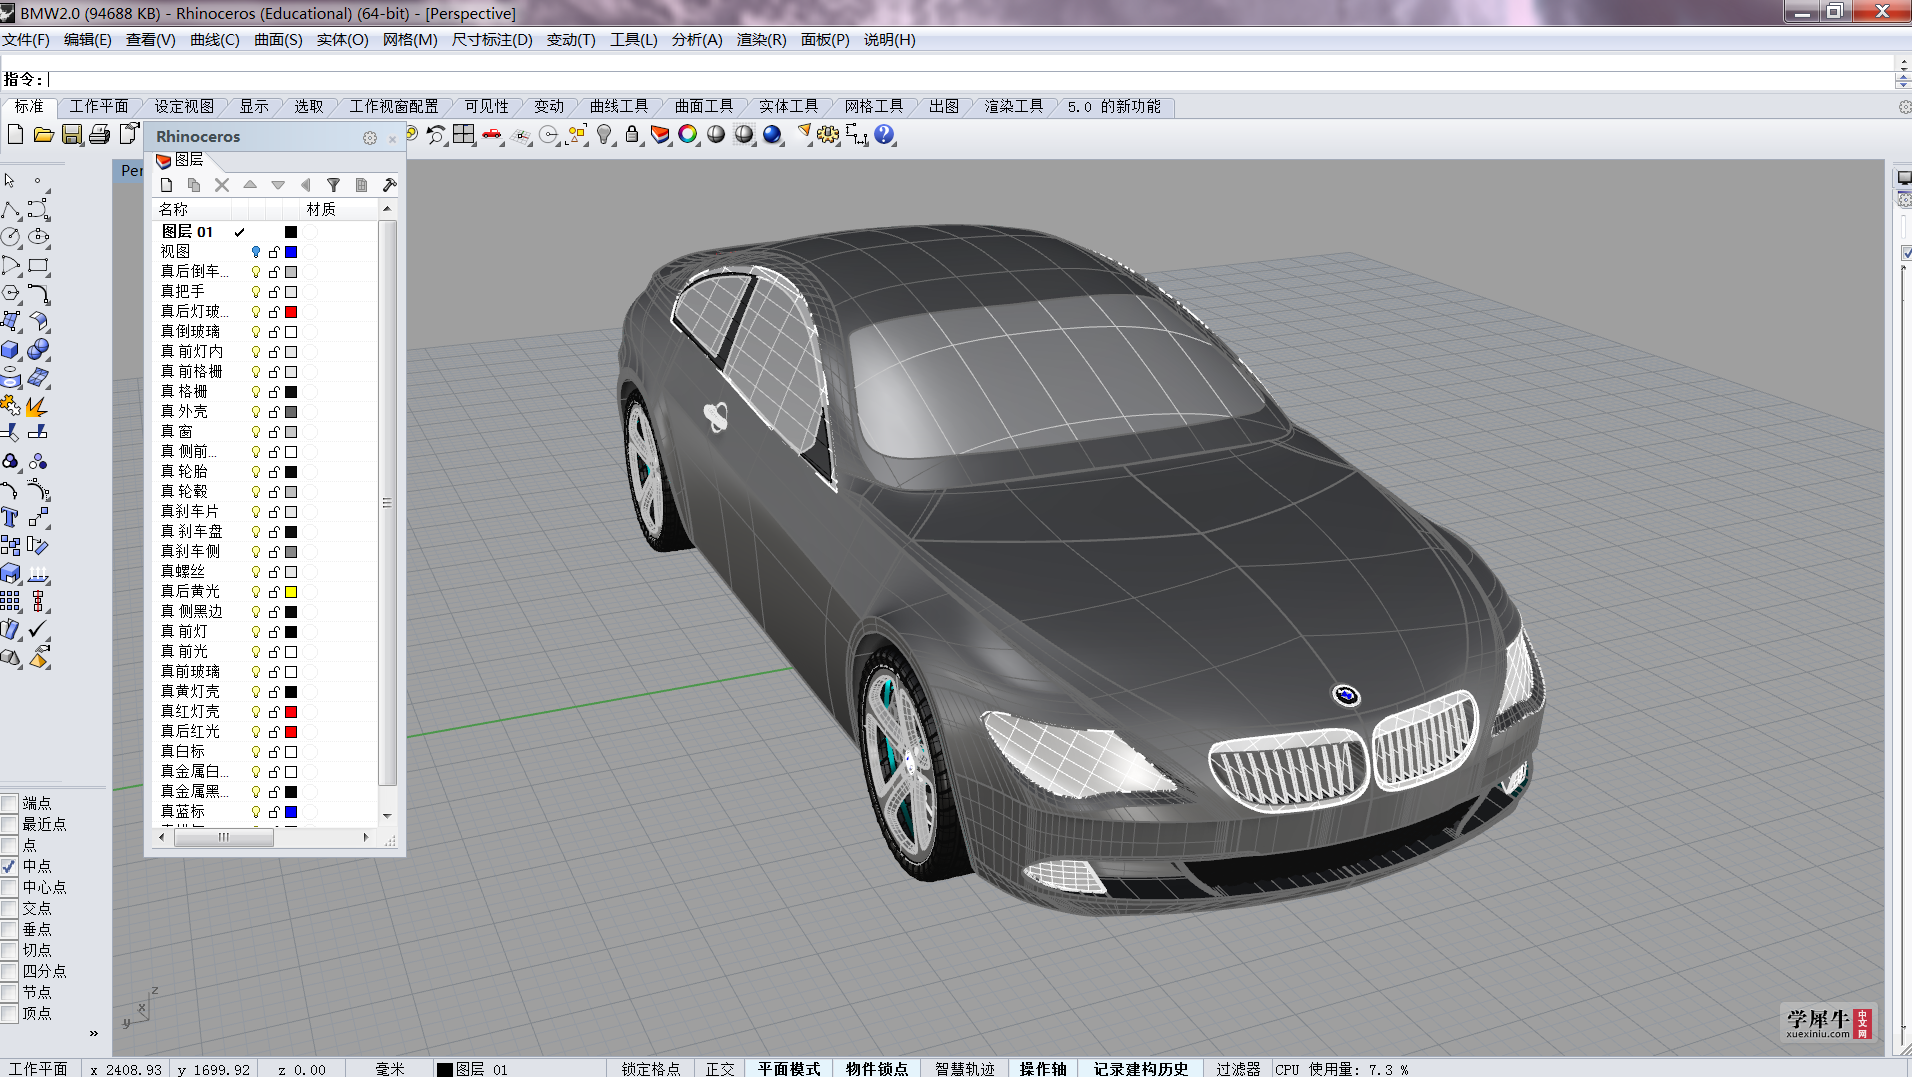
Task: Select the circle tool in left toolbar
Action: tap(11, 237)
